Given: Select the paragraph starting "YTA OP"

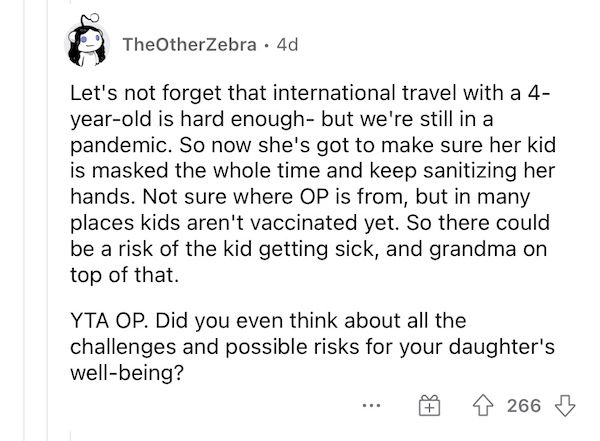Looking at the screenshot, I should tap(312, 346).
